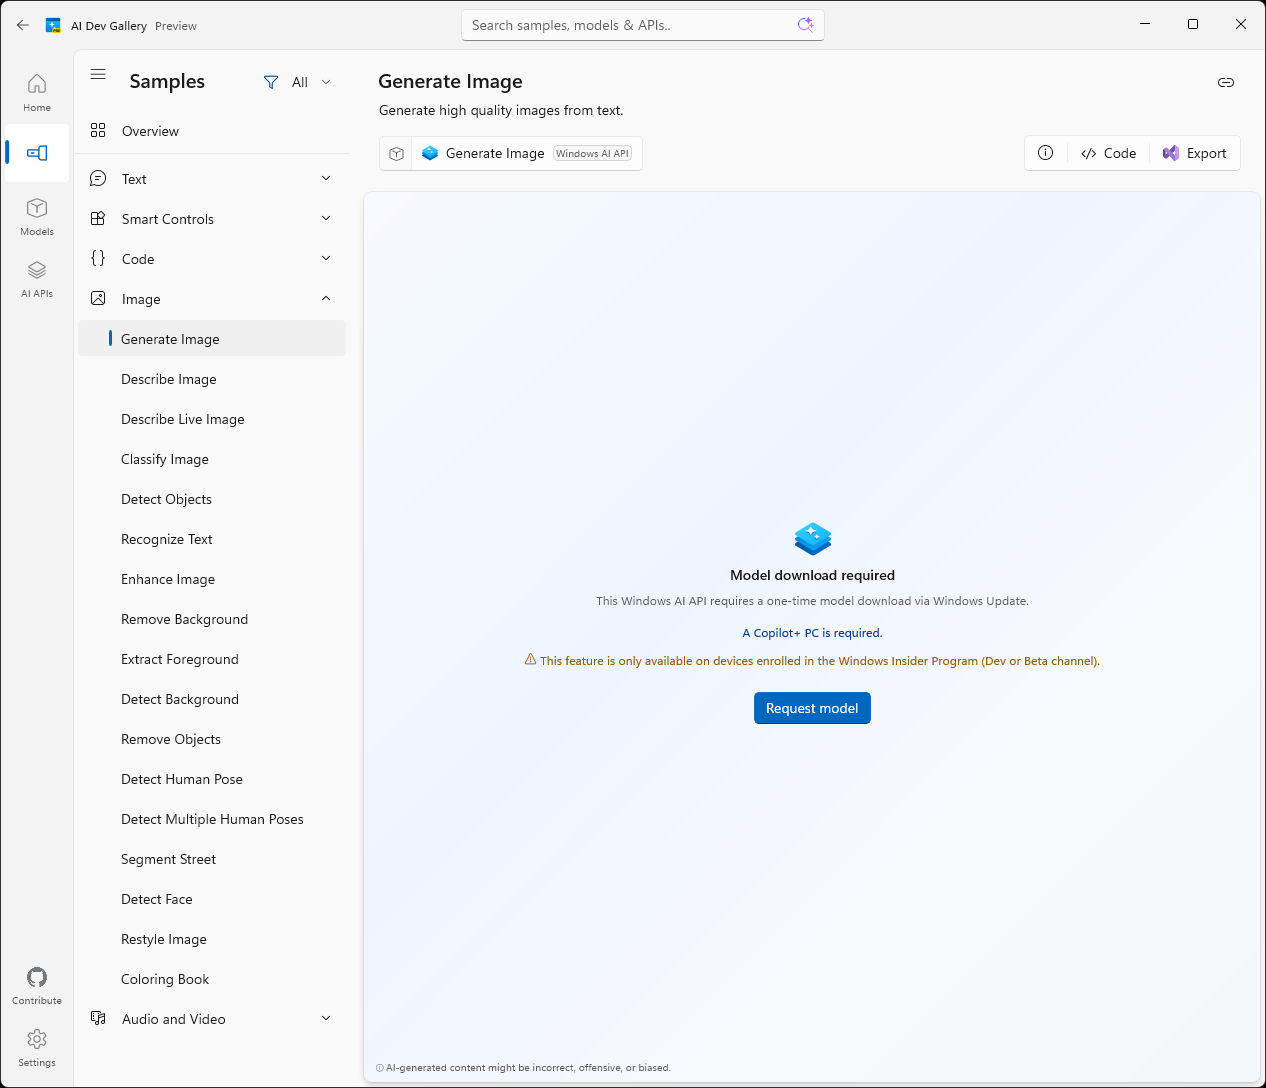This screenshot has width=1266, height=1088.
Task: Open the Home page in sidebar
Action: click(x=37, y=92)
